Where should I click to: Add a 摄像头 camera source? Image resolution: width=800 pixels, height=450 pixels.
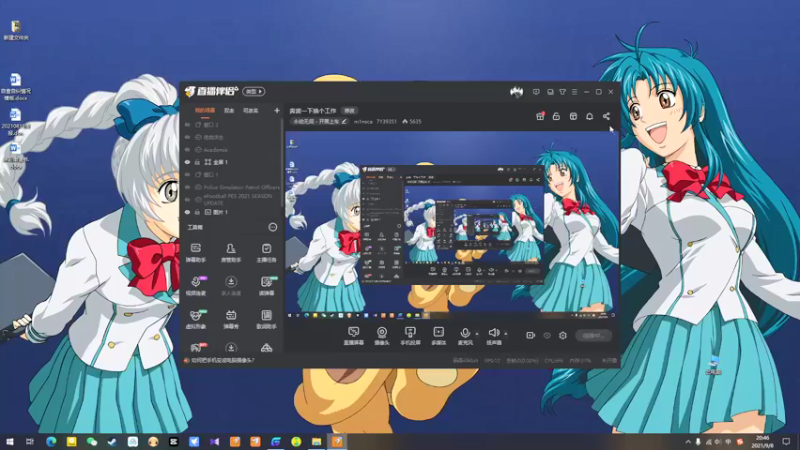coord(382,336)
